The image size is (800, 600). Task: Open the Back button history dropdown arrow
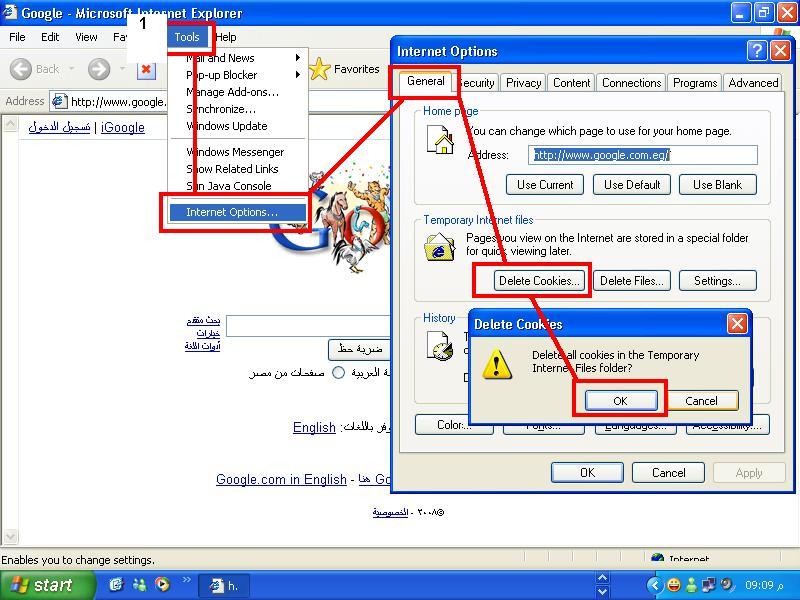point(71,69)
